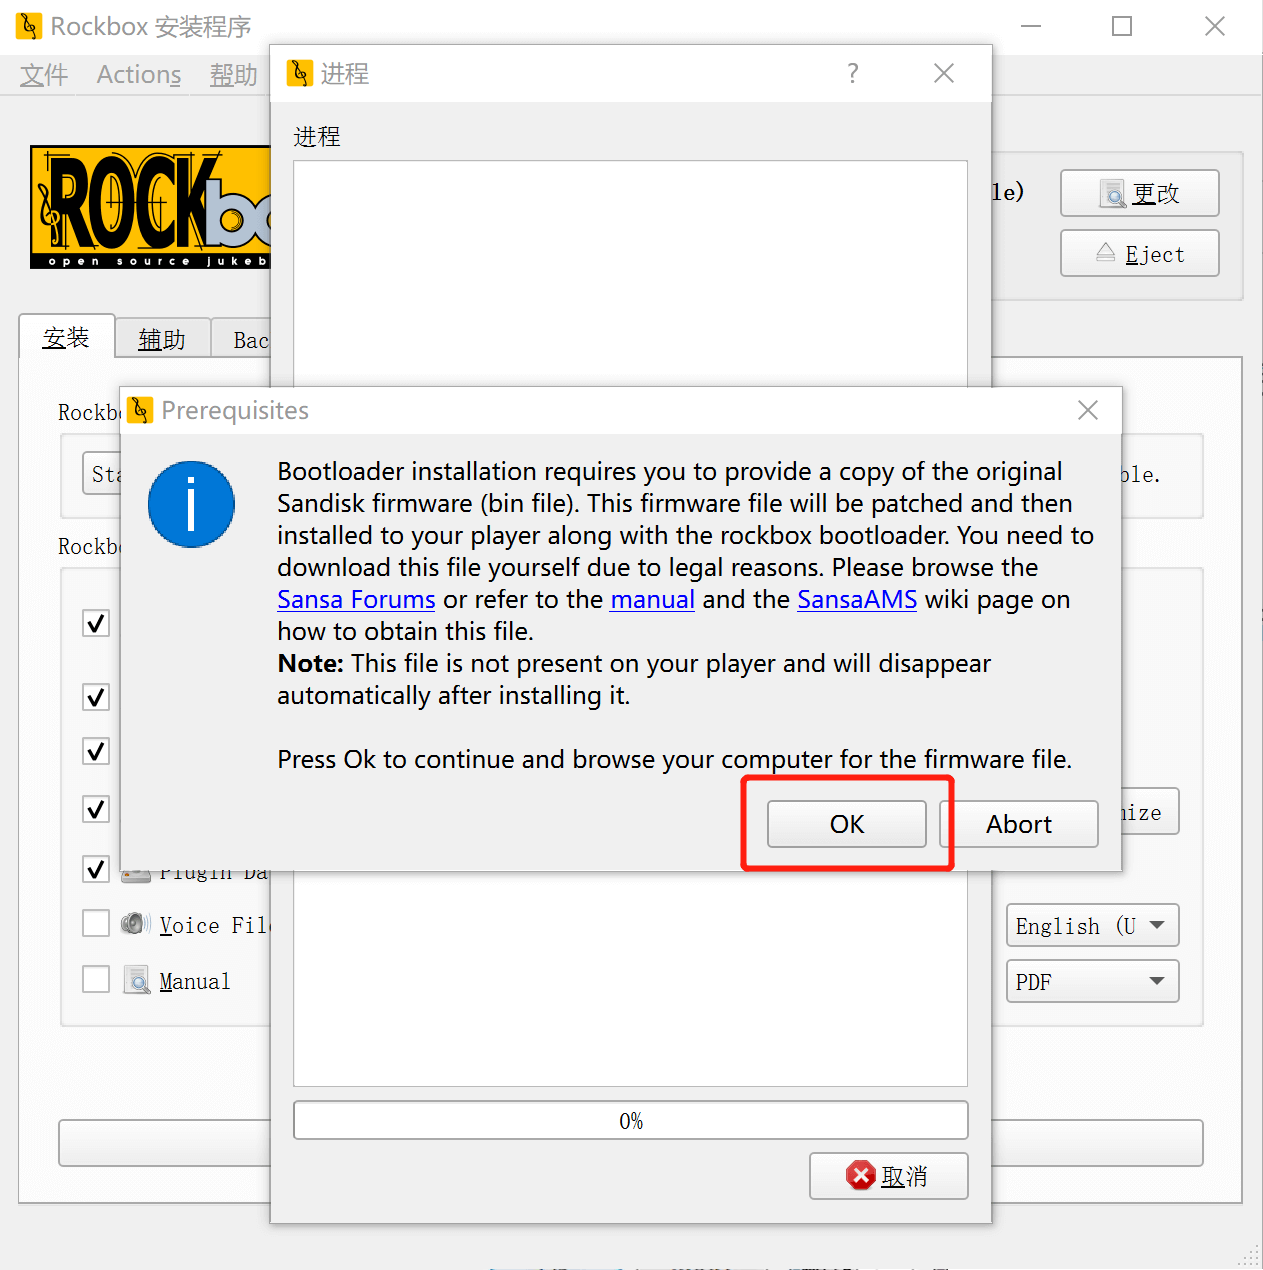This screenshot has height=1270, width=1263.
Task: Click the 0% progress bar
Action: pyautogui.click(x=630, y=1121)
